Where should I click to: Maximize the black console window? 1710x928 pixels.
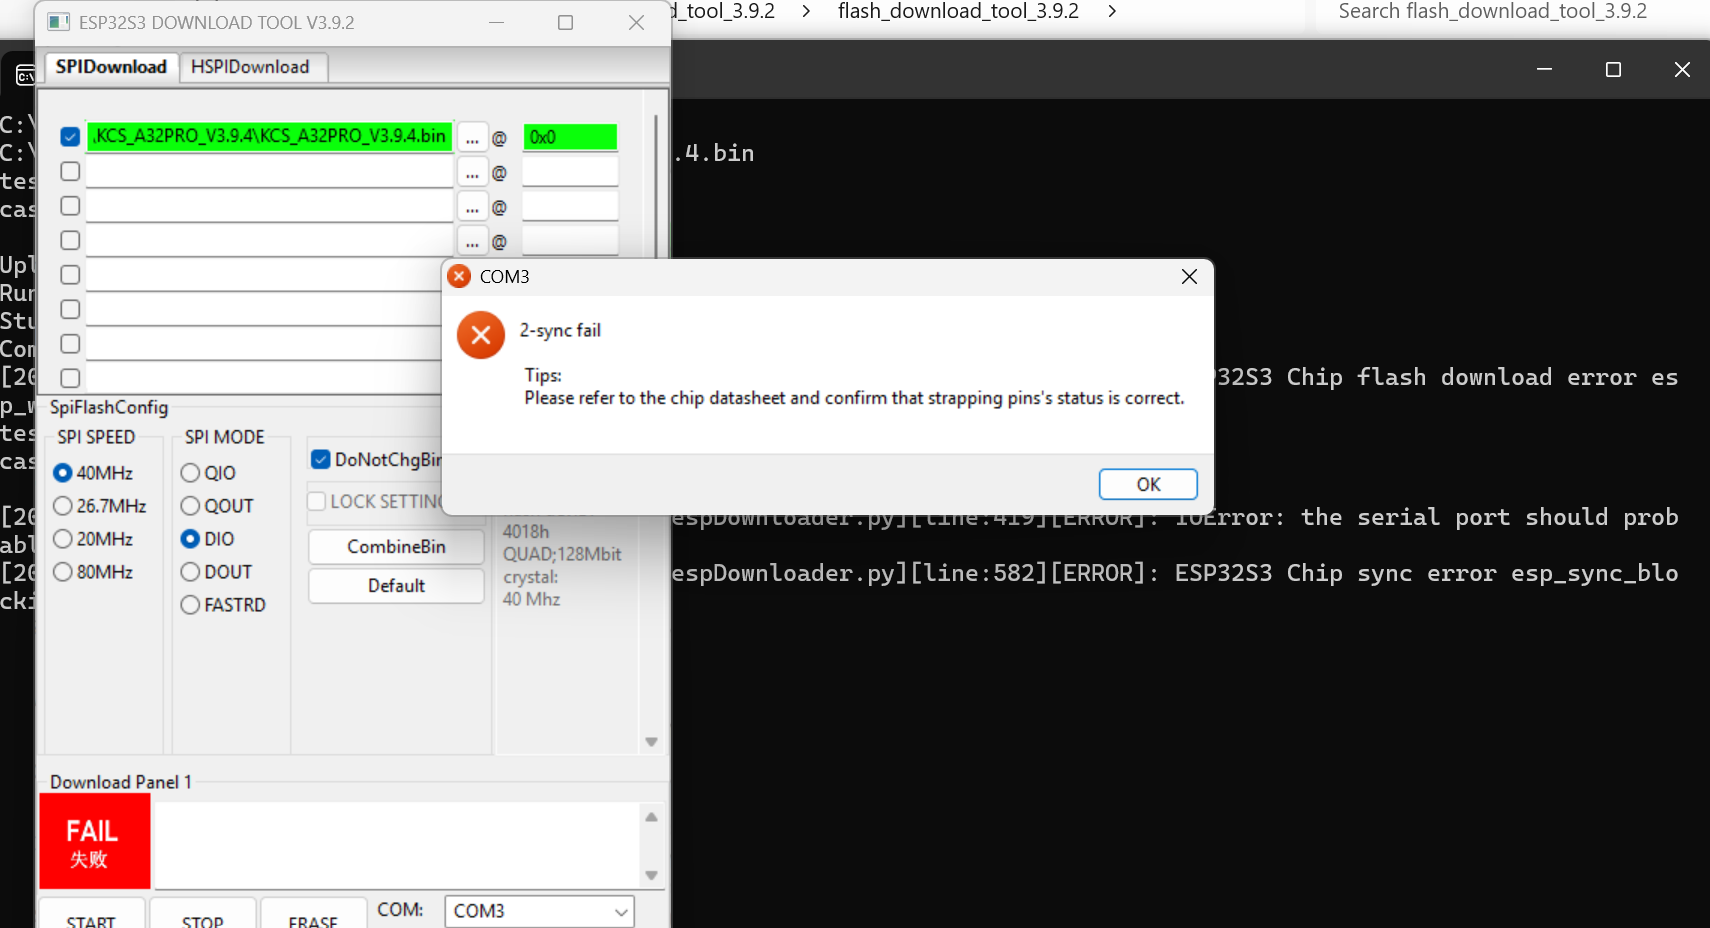tap(1613, 69)
